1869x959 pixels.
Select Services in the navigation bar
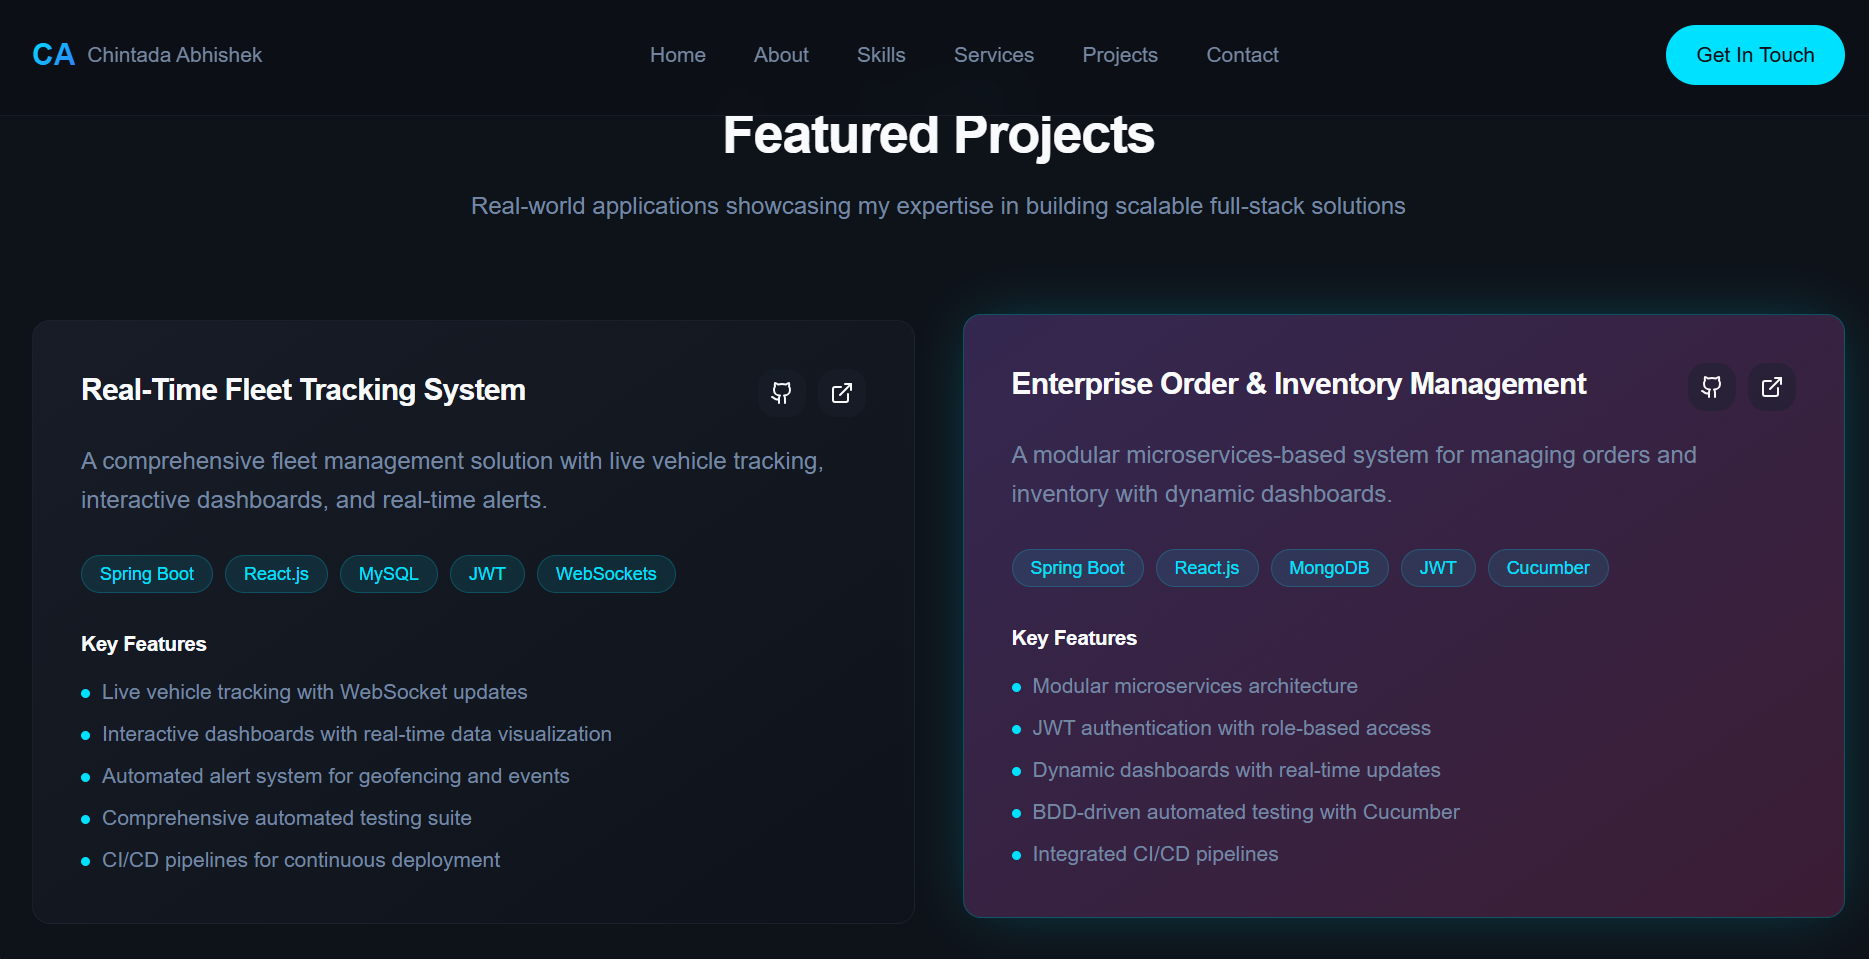click(993, 55)
